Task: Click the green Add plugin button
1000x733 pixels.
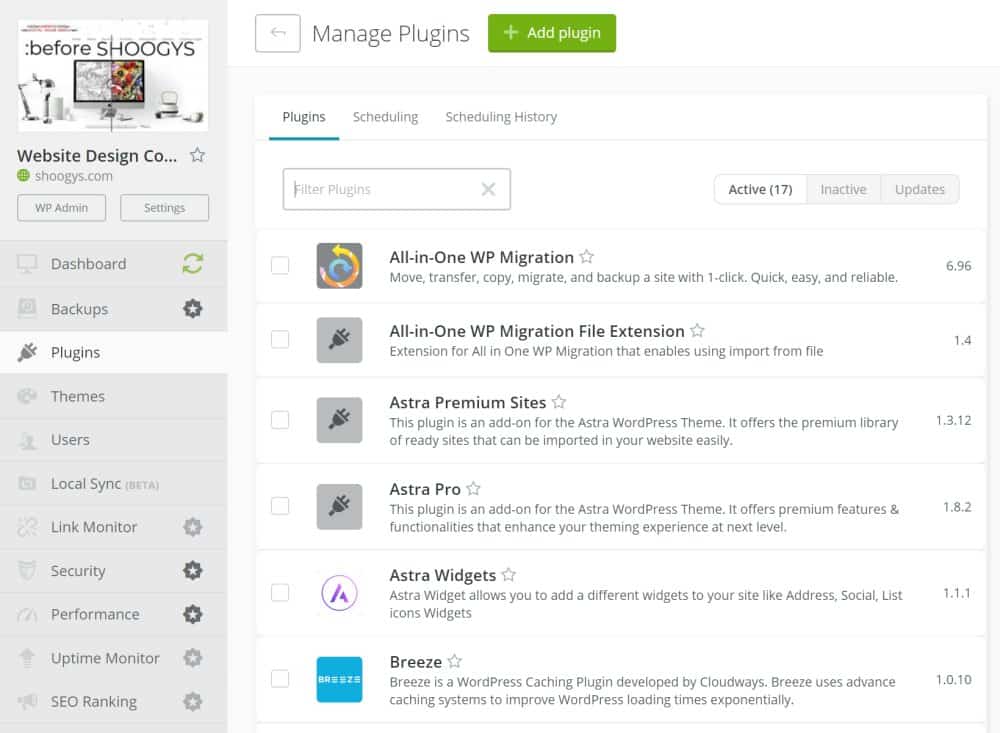Action: point(552,33)
